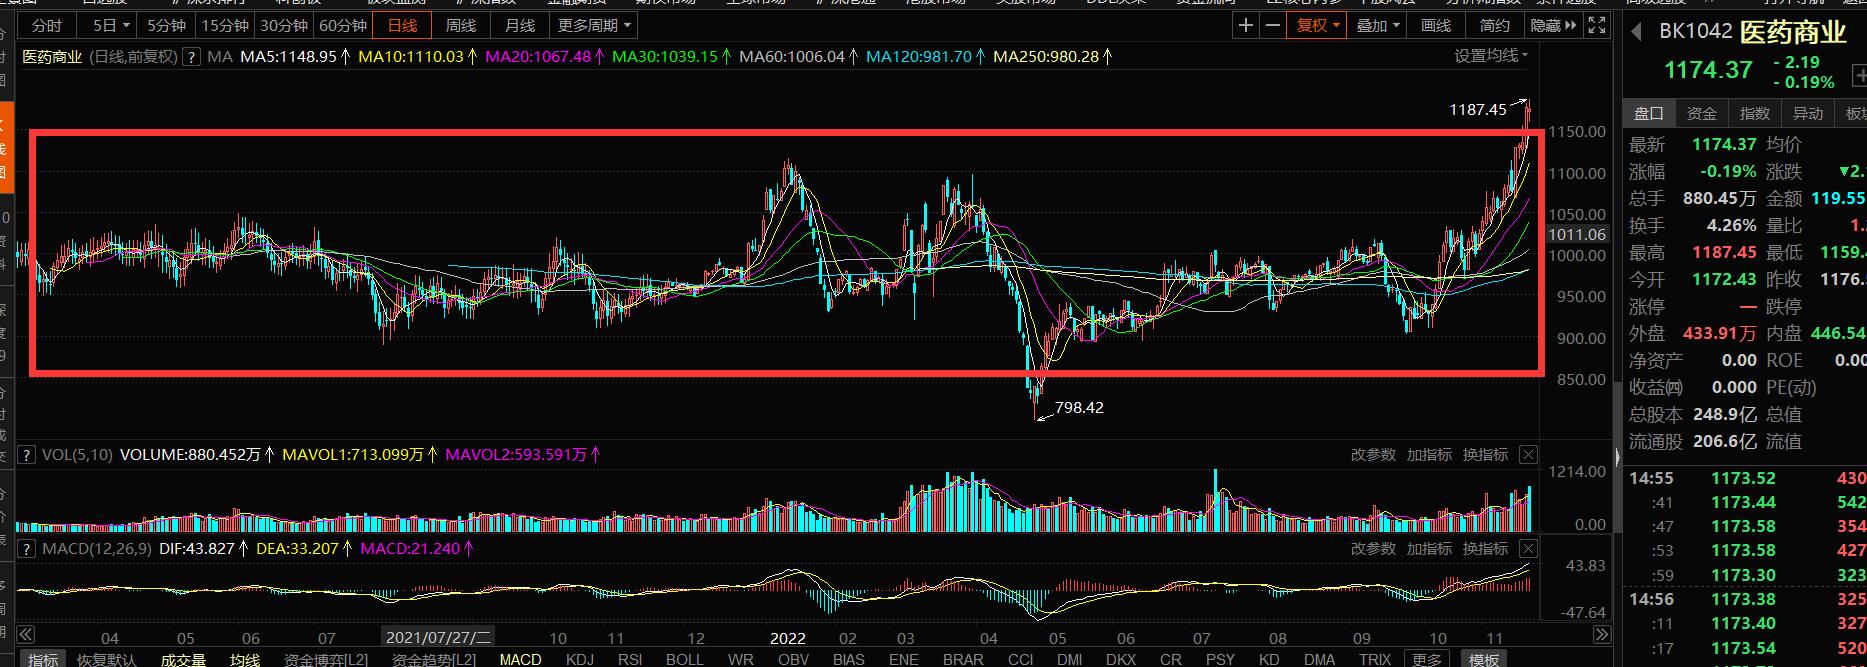This screenshot has width=1867, height=667.
Task: Select the BOLL indicator tab
Action: 685,659
